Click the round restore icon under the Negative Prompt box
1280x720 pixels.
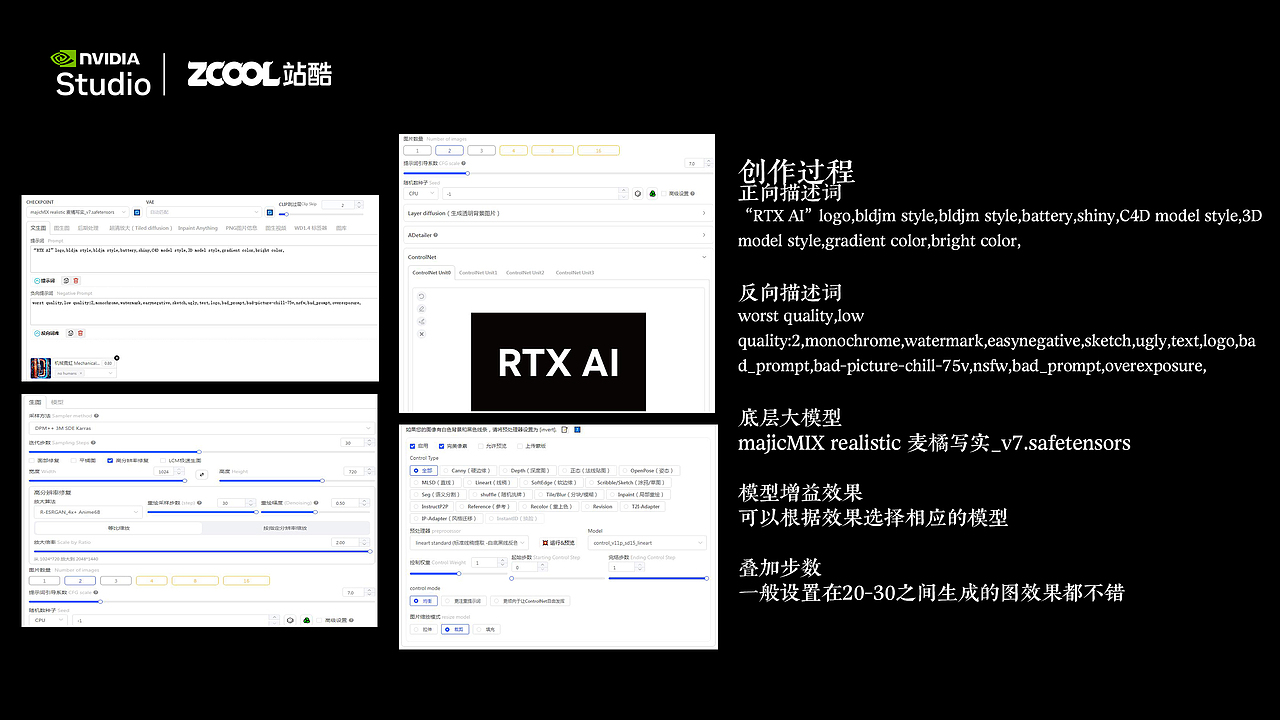tap(71, 333)
